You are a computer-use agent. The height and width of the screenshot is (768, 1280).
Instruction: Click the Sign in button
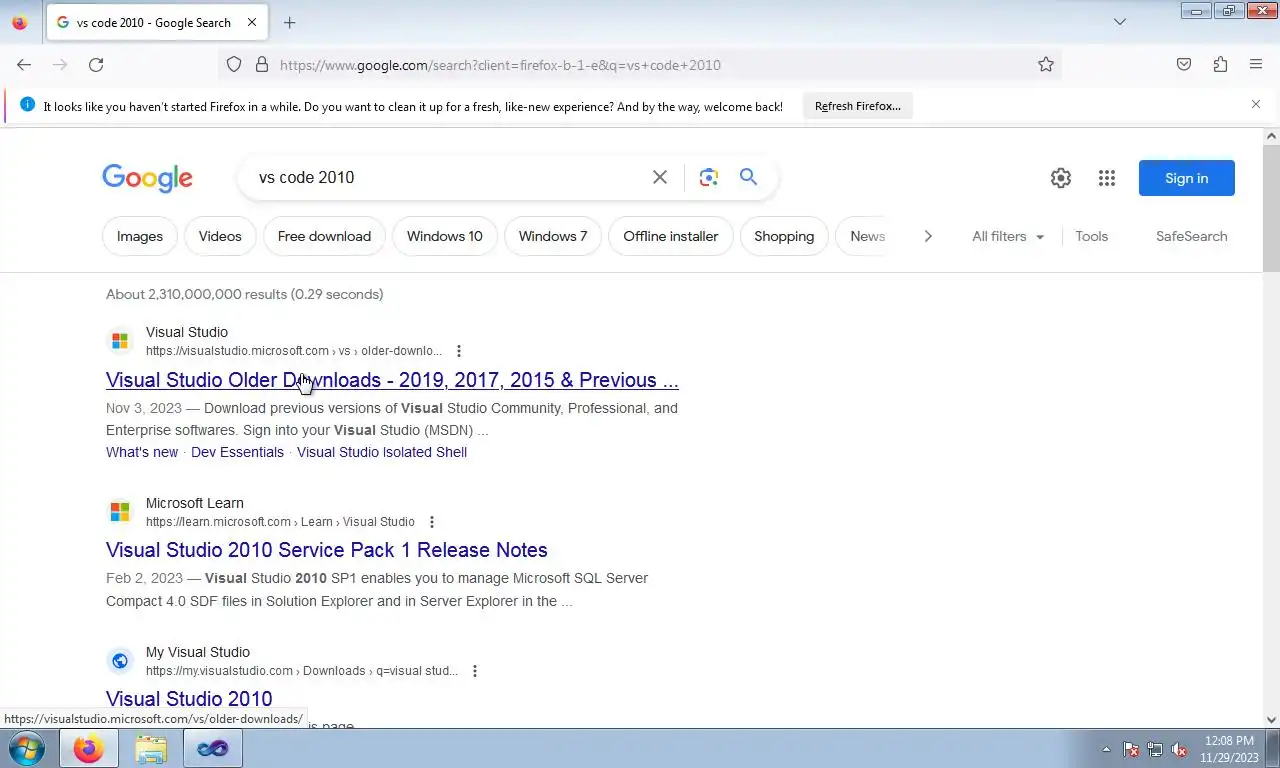[x=1187, y=178]
